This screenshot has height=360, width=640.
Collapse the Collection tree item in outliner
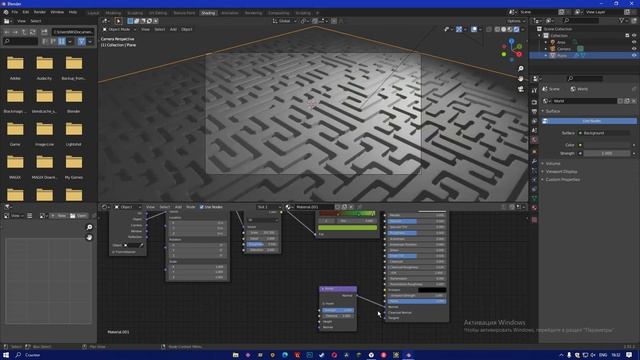(540, 36)
